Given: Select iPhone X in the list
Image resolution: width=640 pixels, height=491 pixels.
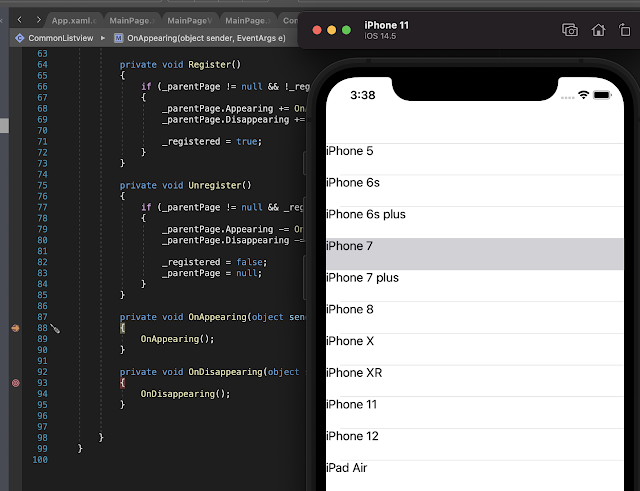Looking at the screenshot, I should [x=475, y=349].
